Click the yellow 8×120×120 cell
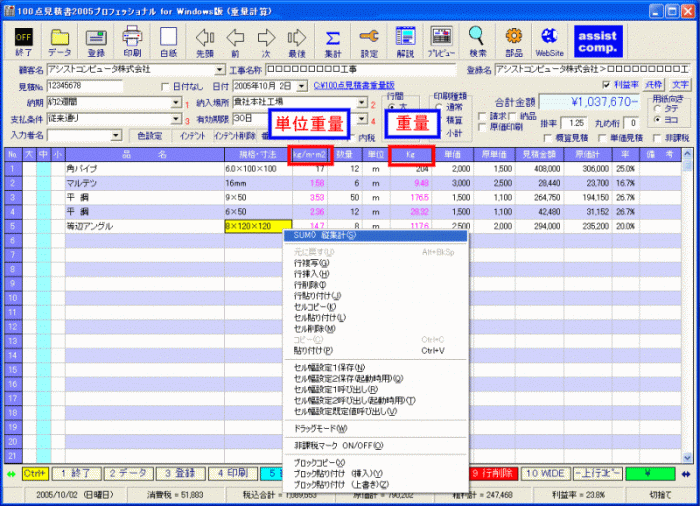This screenshot has width=700, height=506. tap(258, 226)
